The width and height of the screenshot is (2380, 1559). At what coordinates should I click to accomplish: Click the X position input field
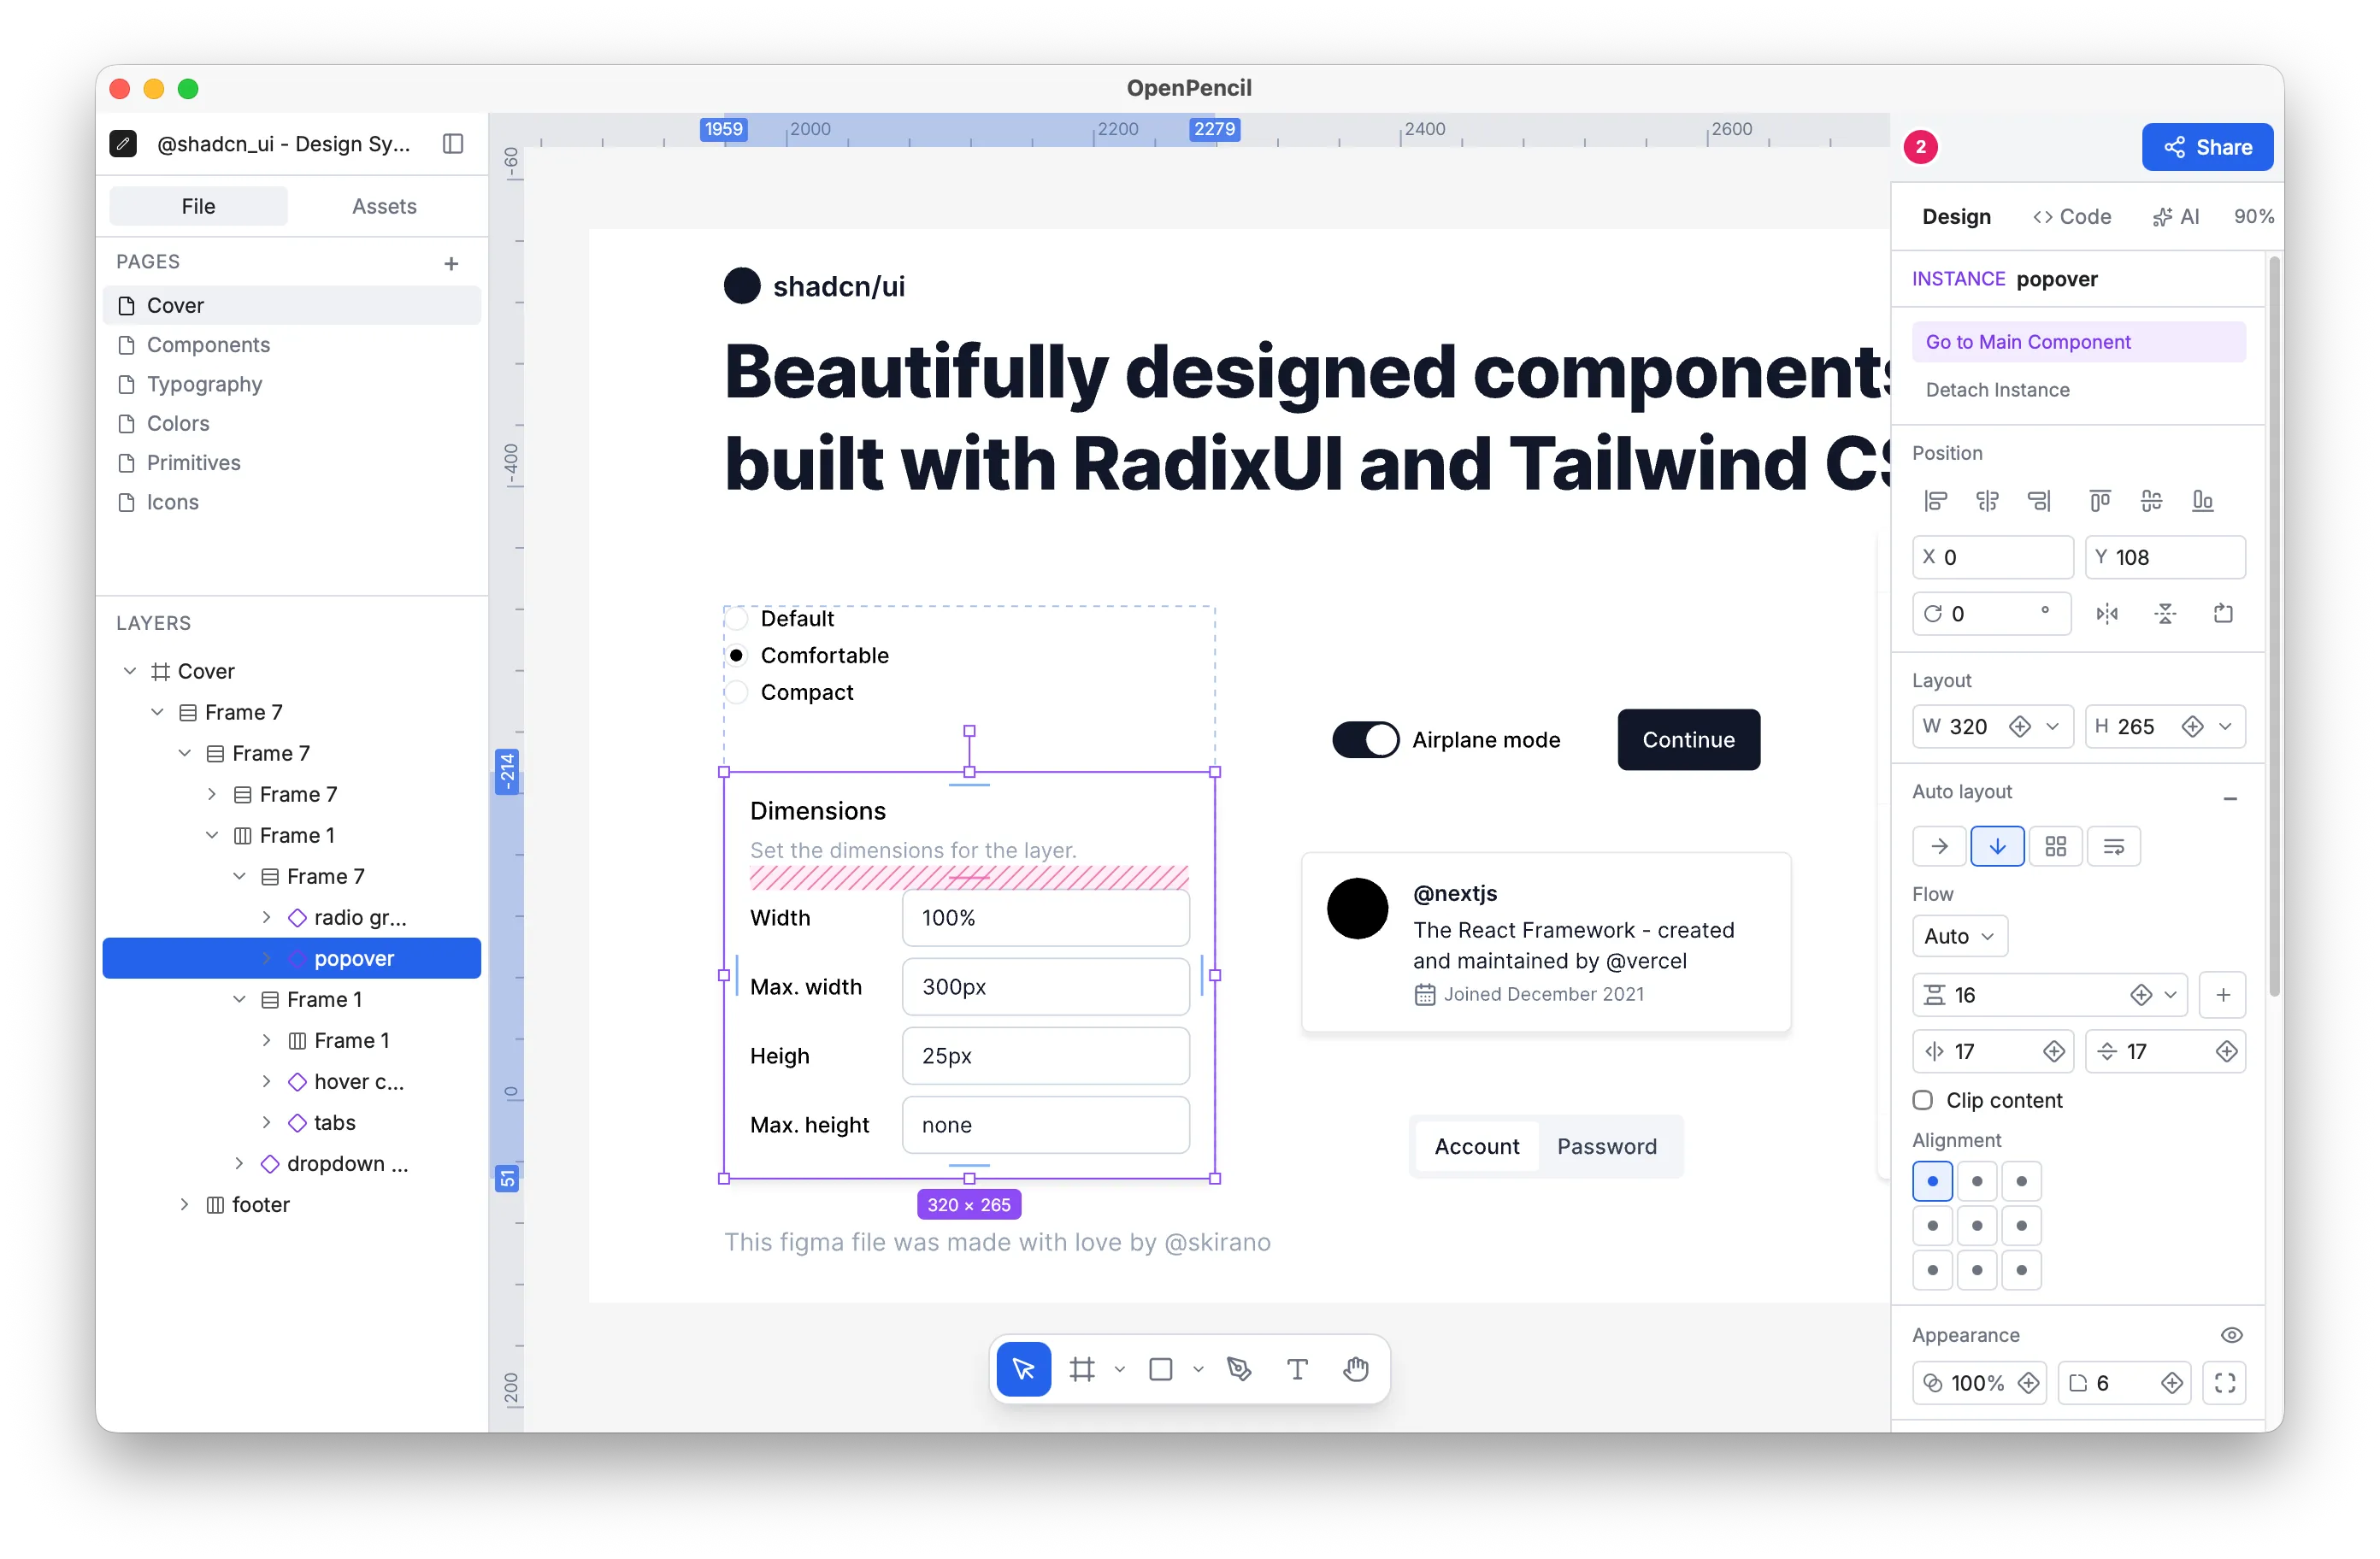click(1992, 557)
